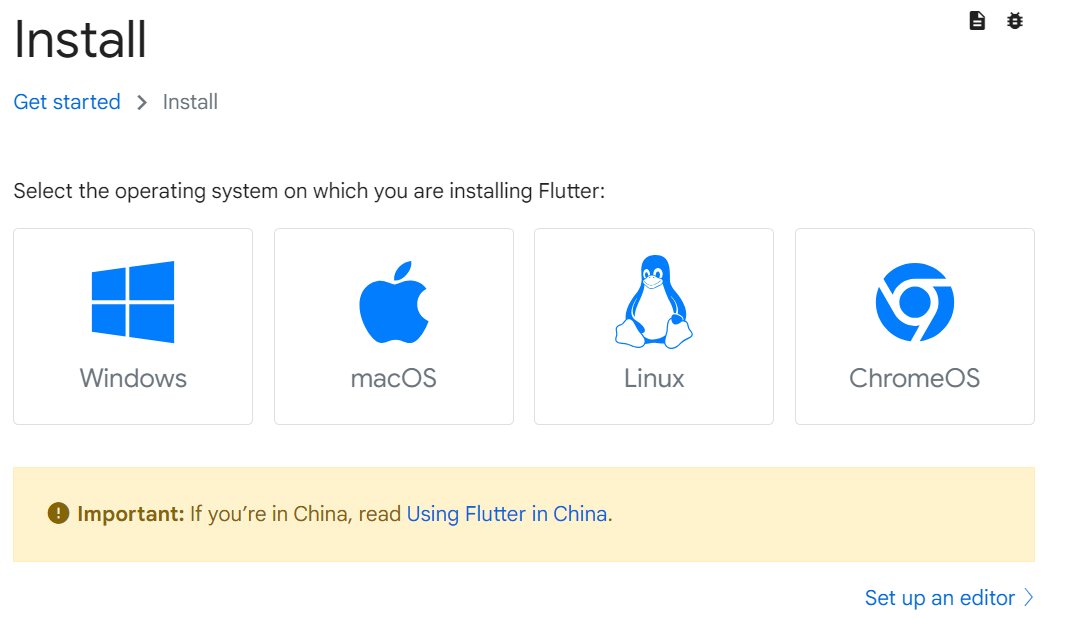Select the macOS label text

pos(393,378)
